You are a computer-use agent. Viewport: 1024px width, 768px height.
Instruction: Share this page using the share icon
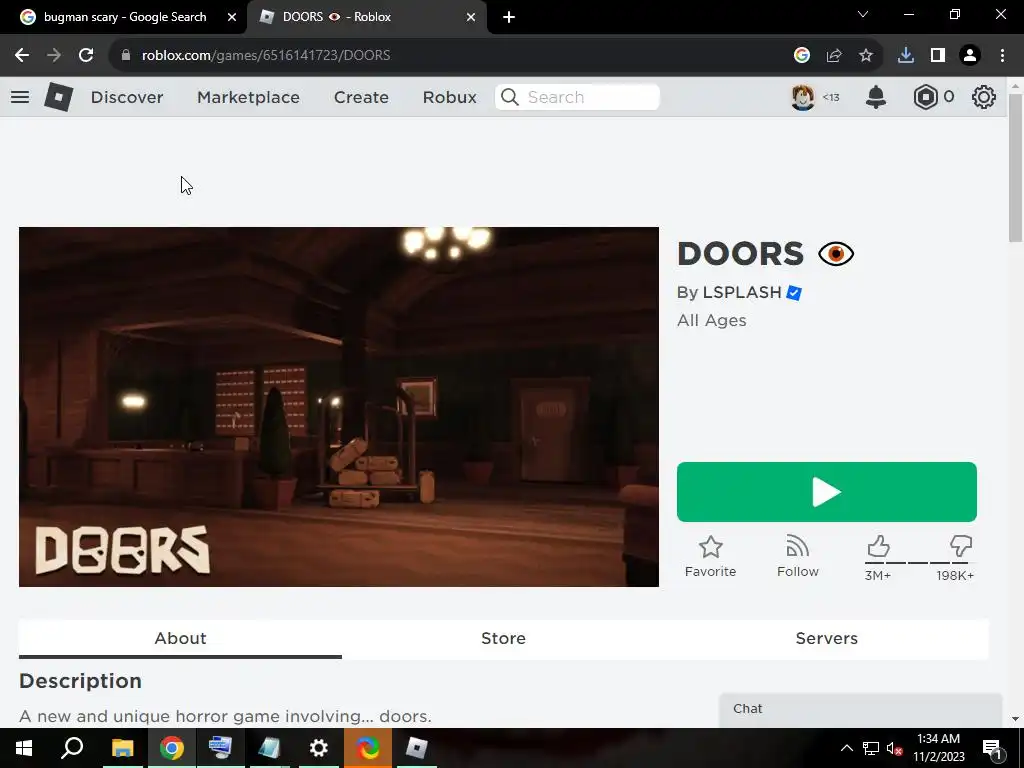(x=834, y=56)
